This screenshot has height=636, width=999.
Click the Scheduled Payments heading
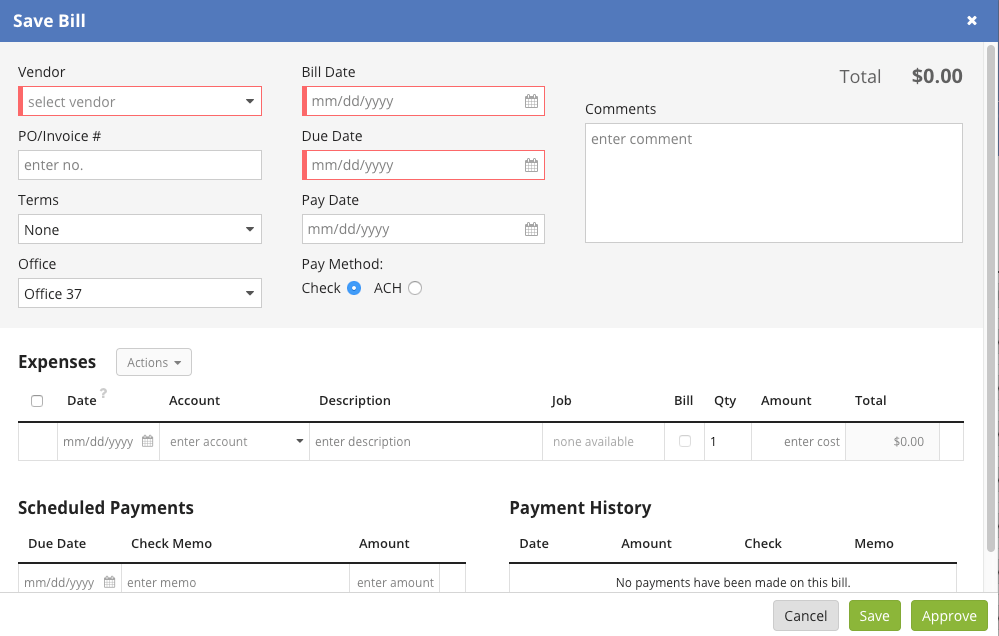coord(106,508)
